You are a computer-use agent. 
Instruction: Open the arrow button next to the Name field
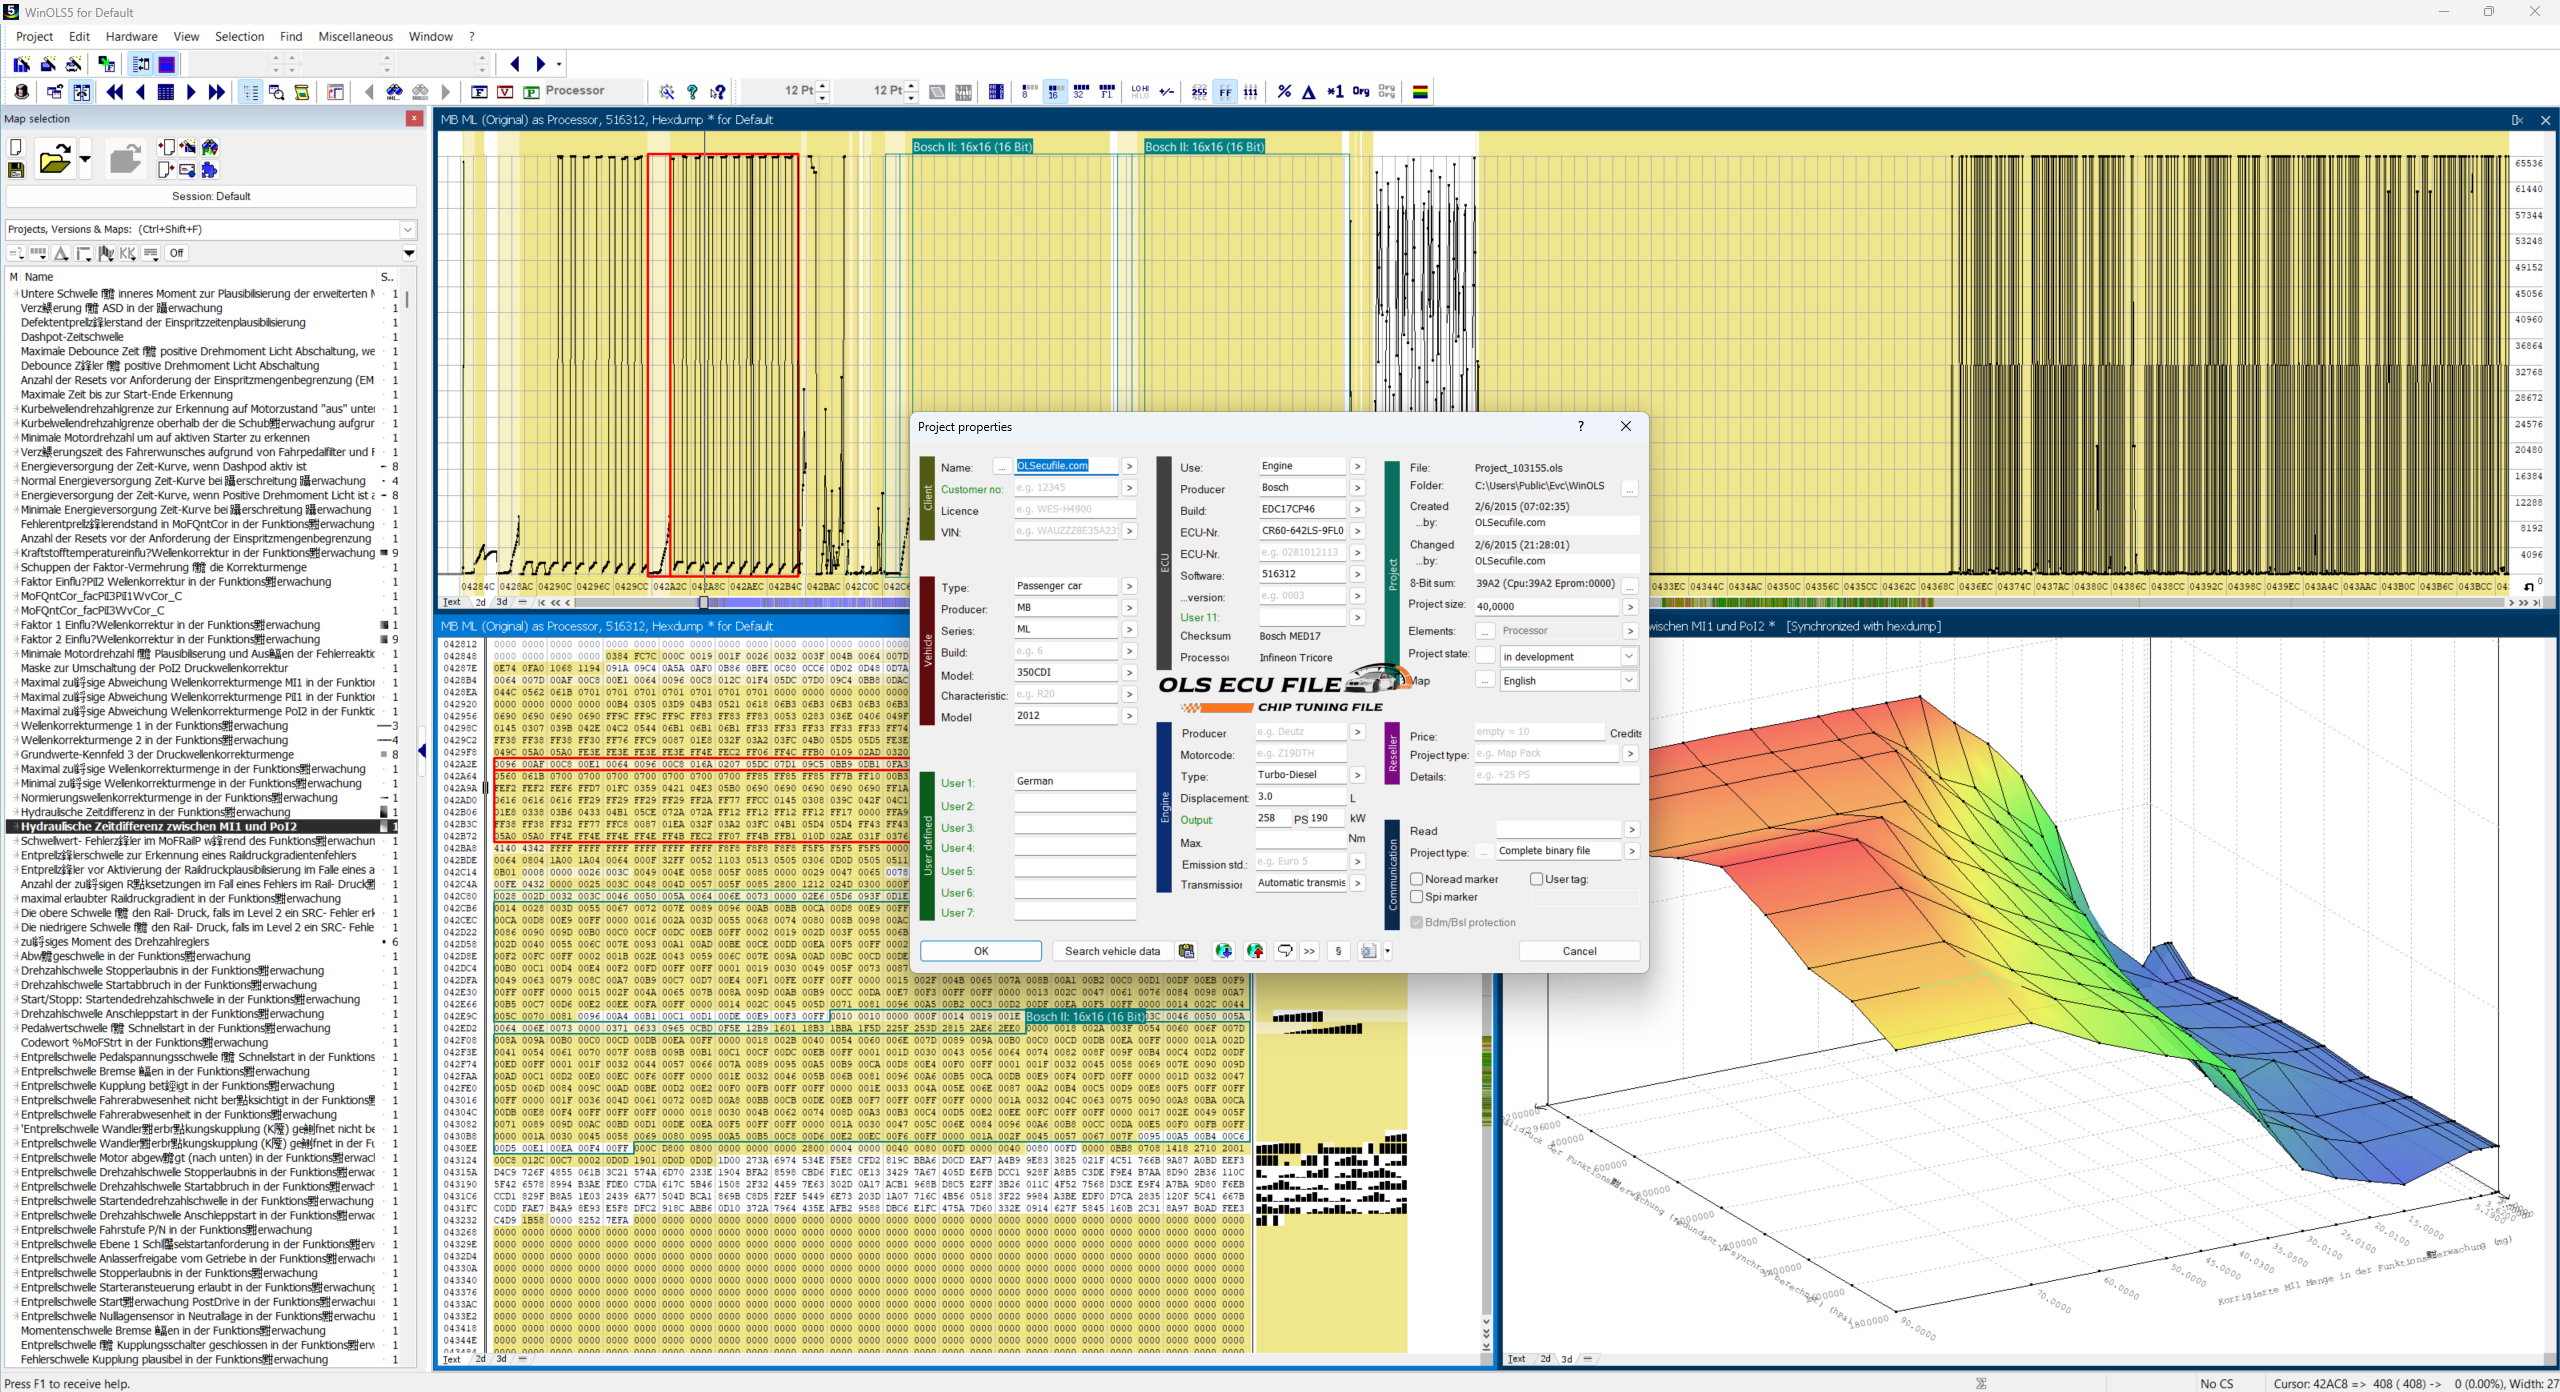coord(1129,466)
